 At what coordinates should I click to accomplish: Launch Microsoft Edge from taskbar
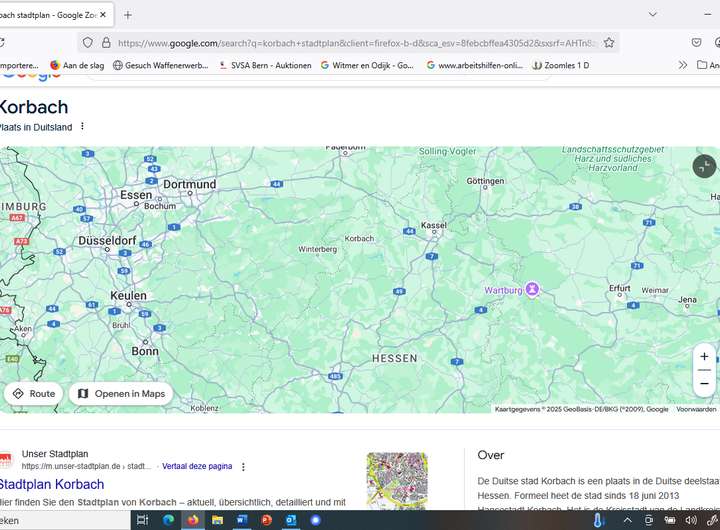[169, 520]
